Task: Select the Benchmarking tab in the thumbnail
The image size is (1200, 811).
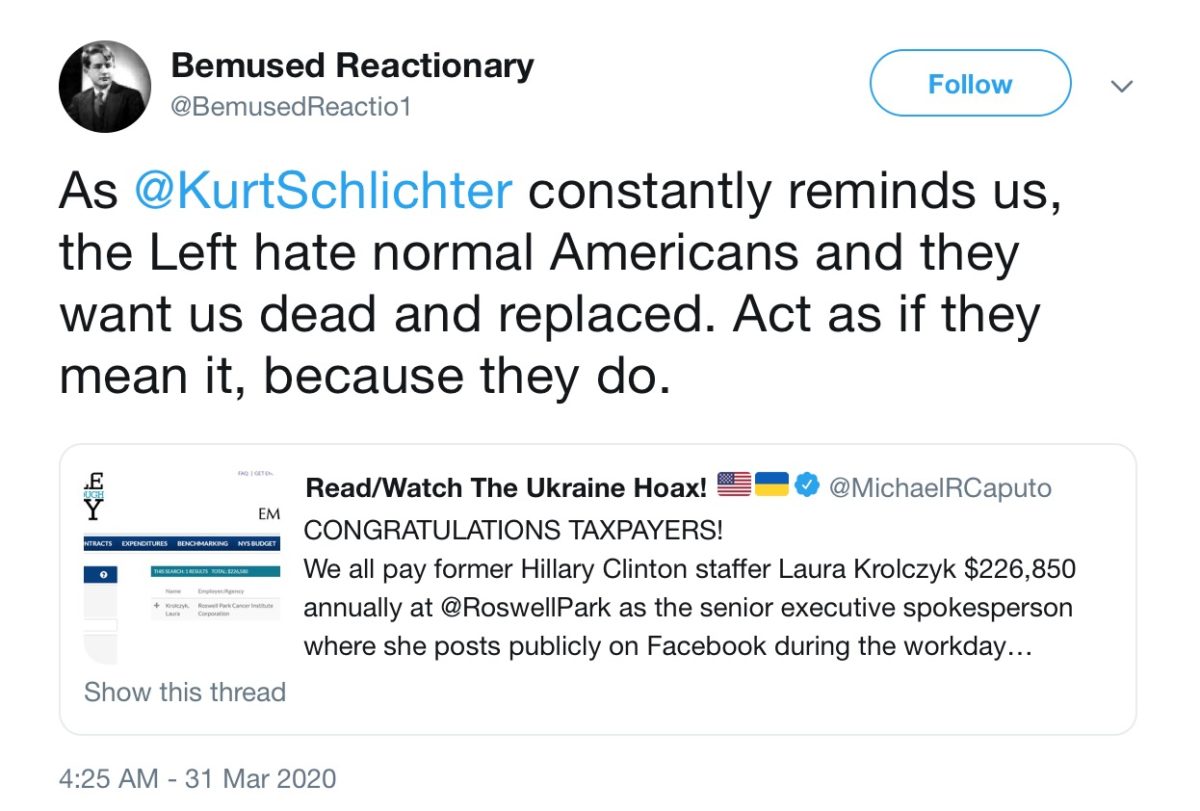Action: [x=203, y=544]
